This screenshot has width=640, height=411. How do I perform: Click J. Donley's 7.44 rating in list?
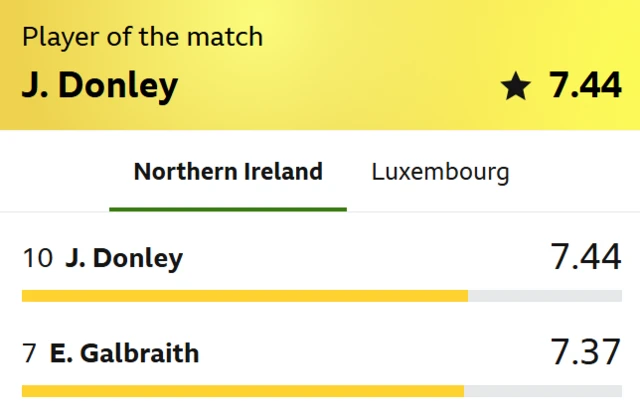tap(585, 257)
